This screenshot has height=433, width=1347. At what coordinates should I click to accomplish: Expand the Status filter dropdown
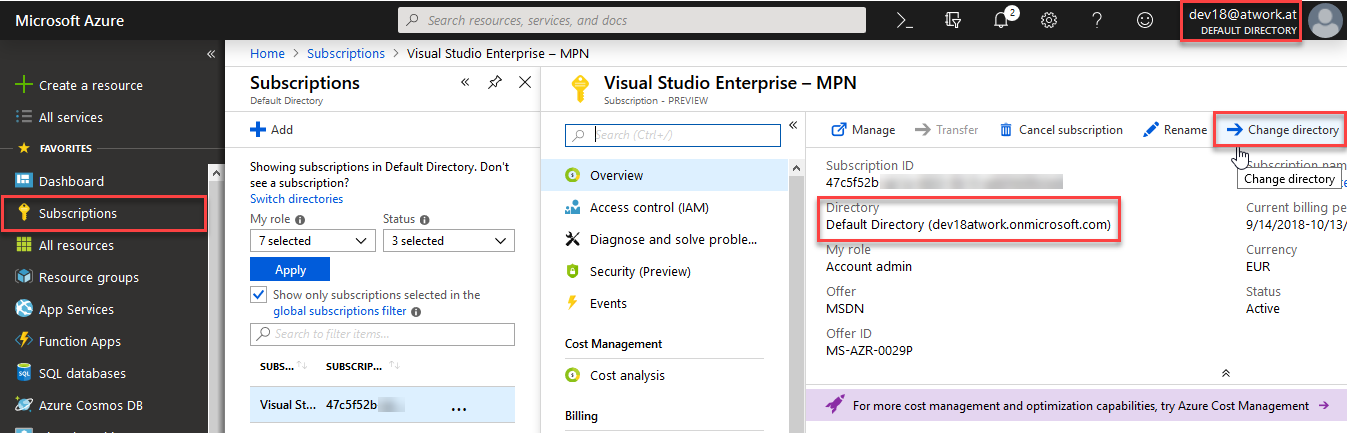(x=448, y=241)
